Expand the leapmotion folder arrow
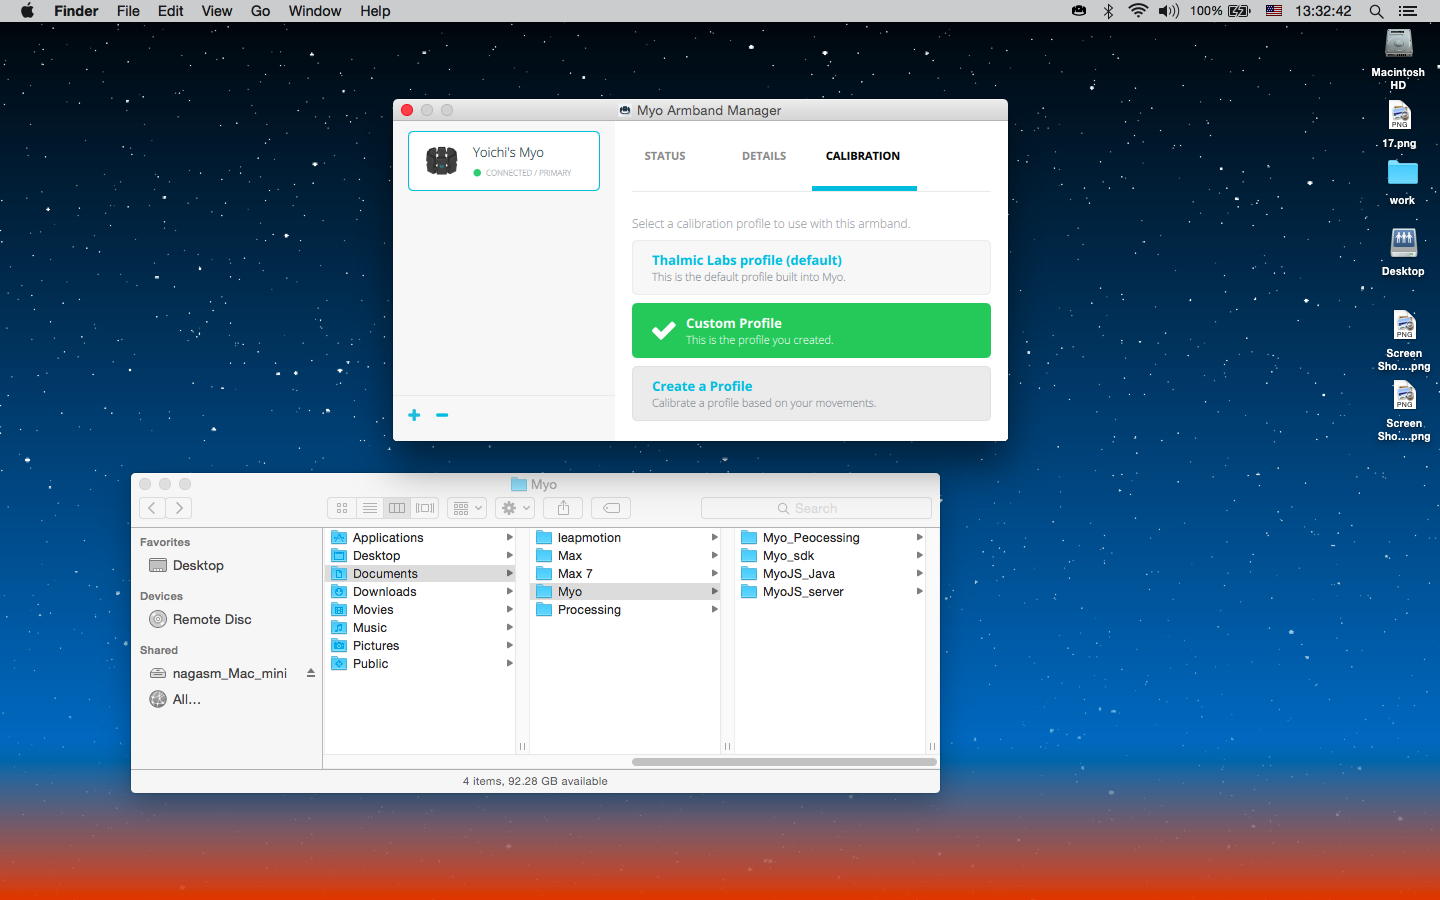 [x=715, y=538]
